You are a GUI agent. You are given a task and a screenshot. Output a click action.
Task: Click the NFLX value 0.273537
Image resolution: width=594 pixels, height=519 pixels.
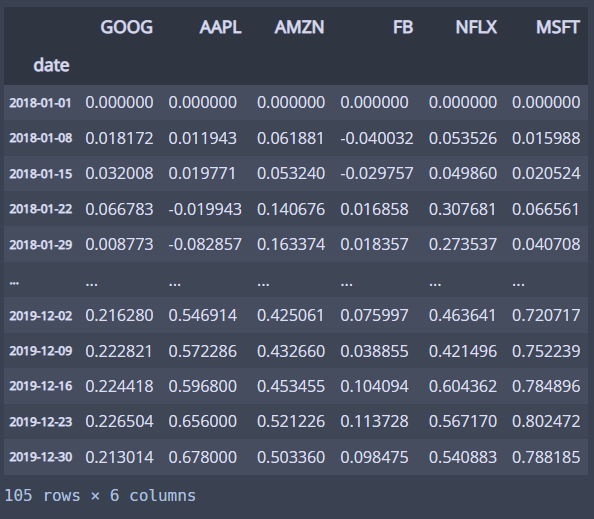[x=463, y=244]
